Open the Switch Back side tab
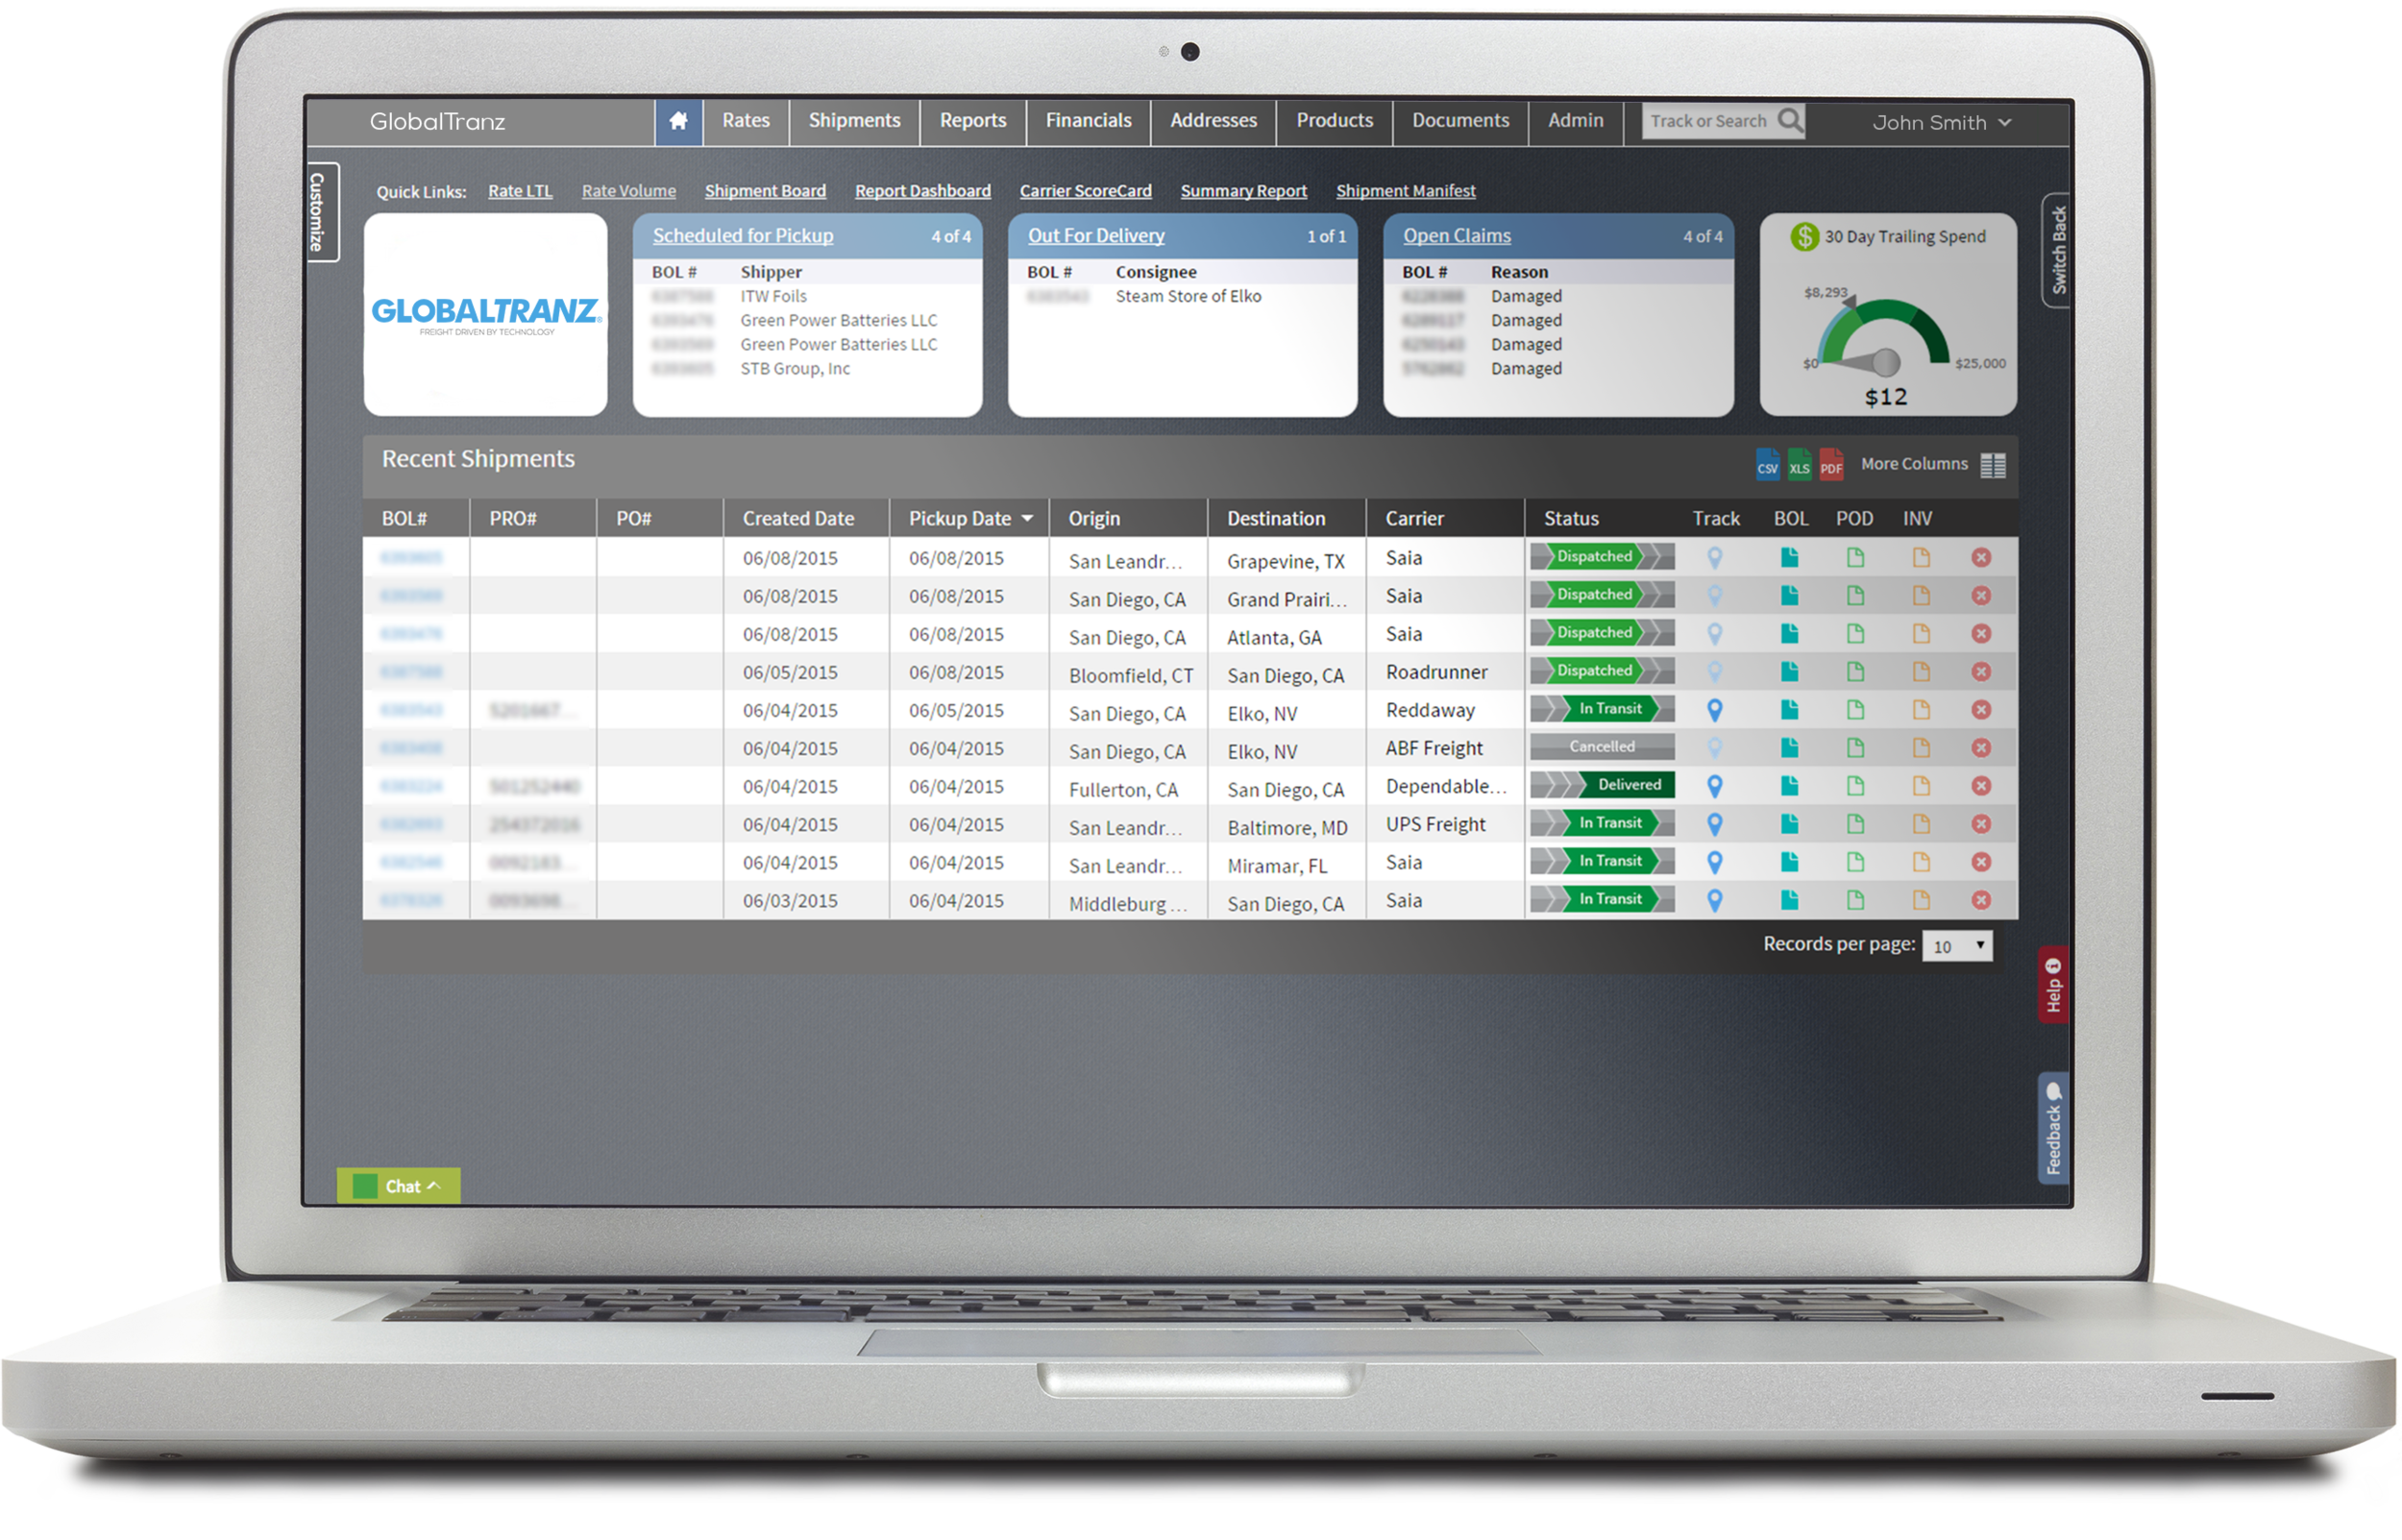Image resolution: width=2402 pixels, height=1540 pixels. [2056, 250]
